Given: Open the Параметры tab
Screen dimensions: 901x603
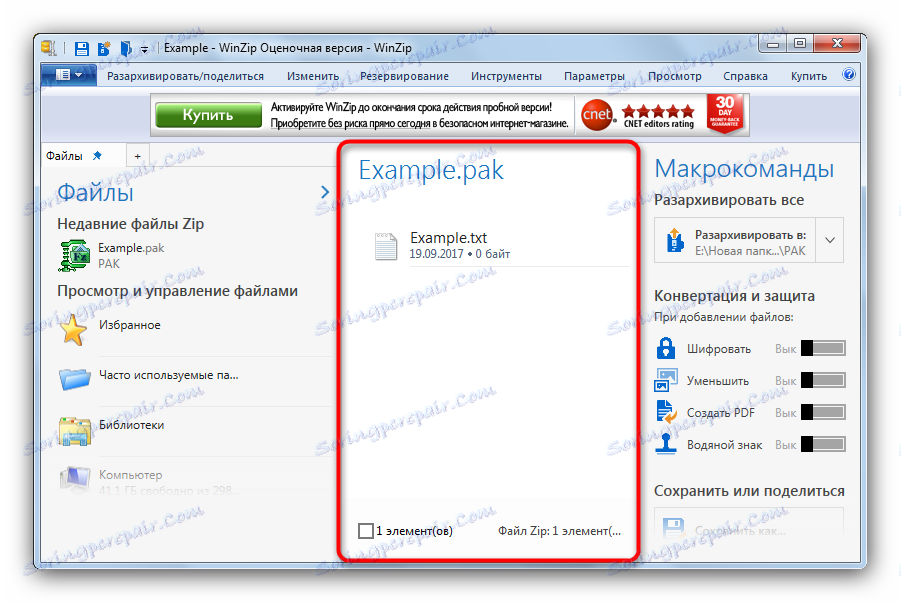Looking at the screenshot, I should coord(594,76).
